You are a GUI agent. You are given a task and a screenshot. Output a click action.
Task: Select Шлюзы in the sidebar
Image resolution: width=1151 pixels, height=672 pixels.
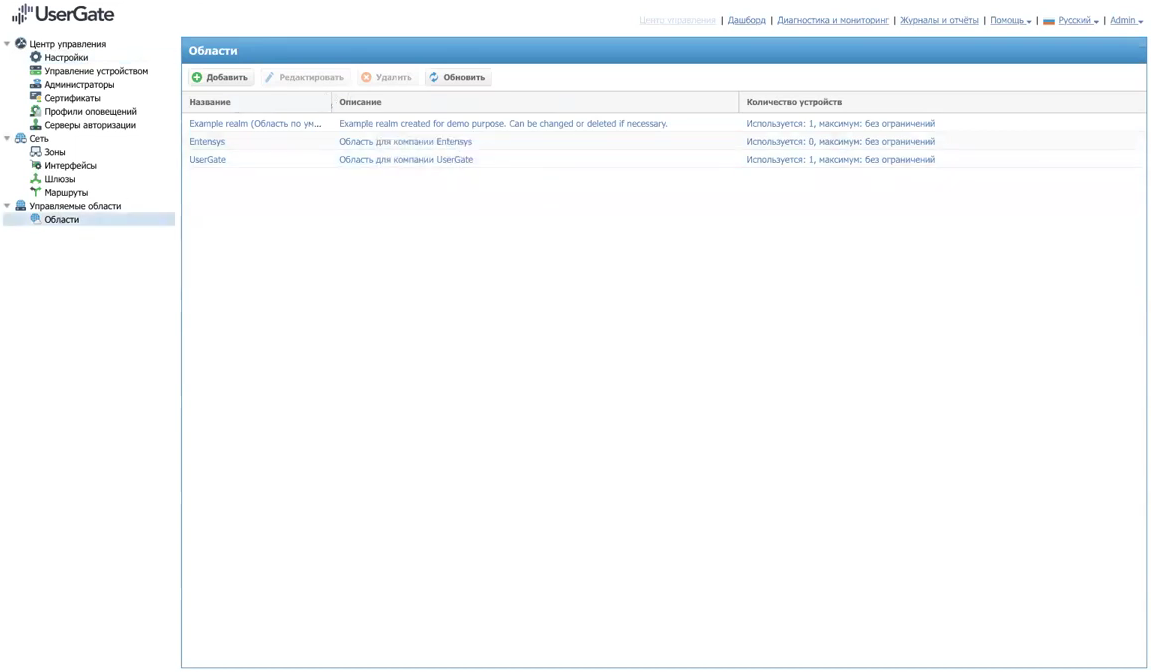[x=59, y=179]
